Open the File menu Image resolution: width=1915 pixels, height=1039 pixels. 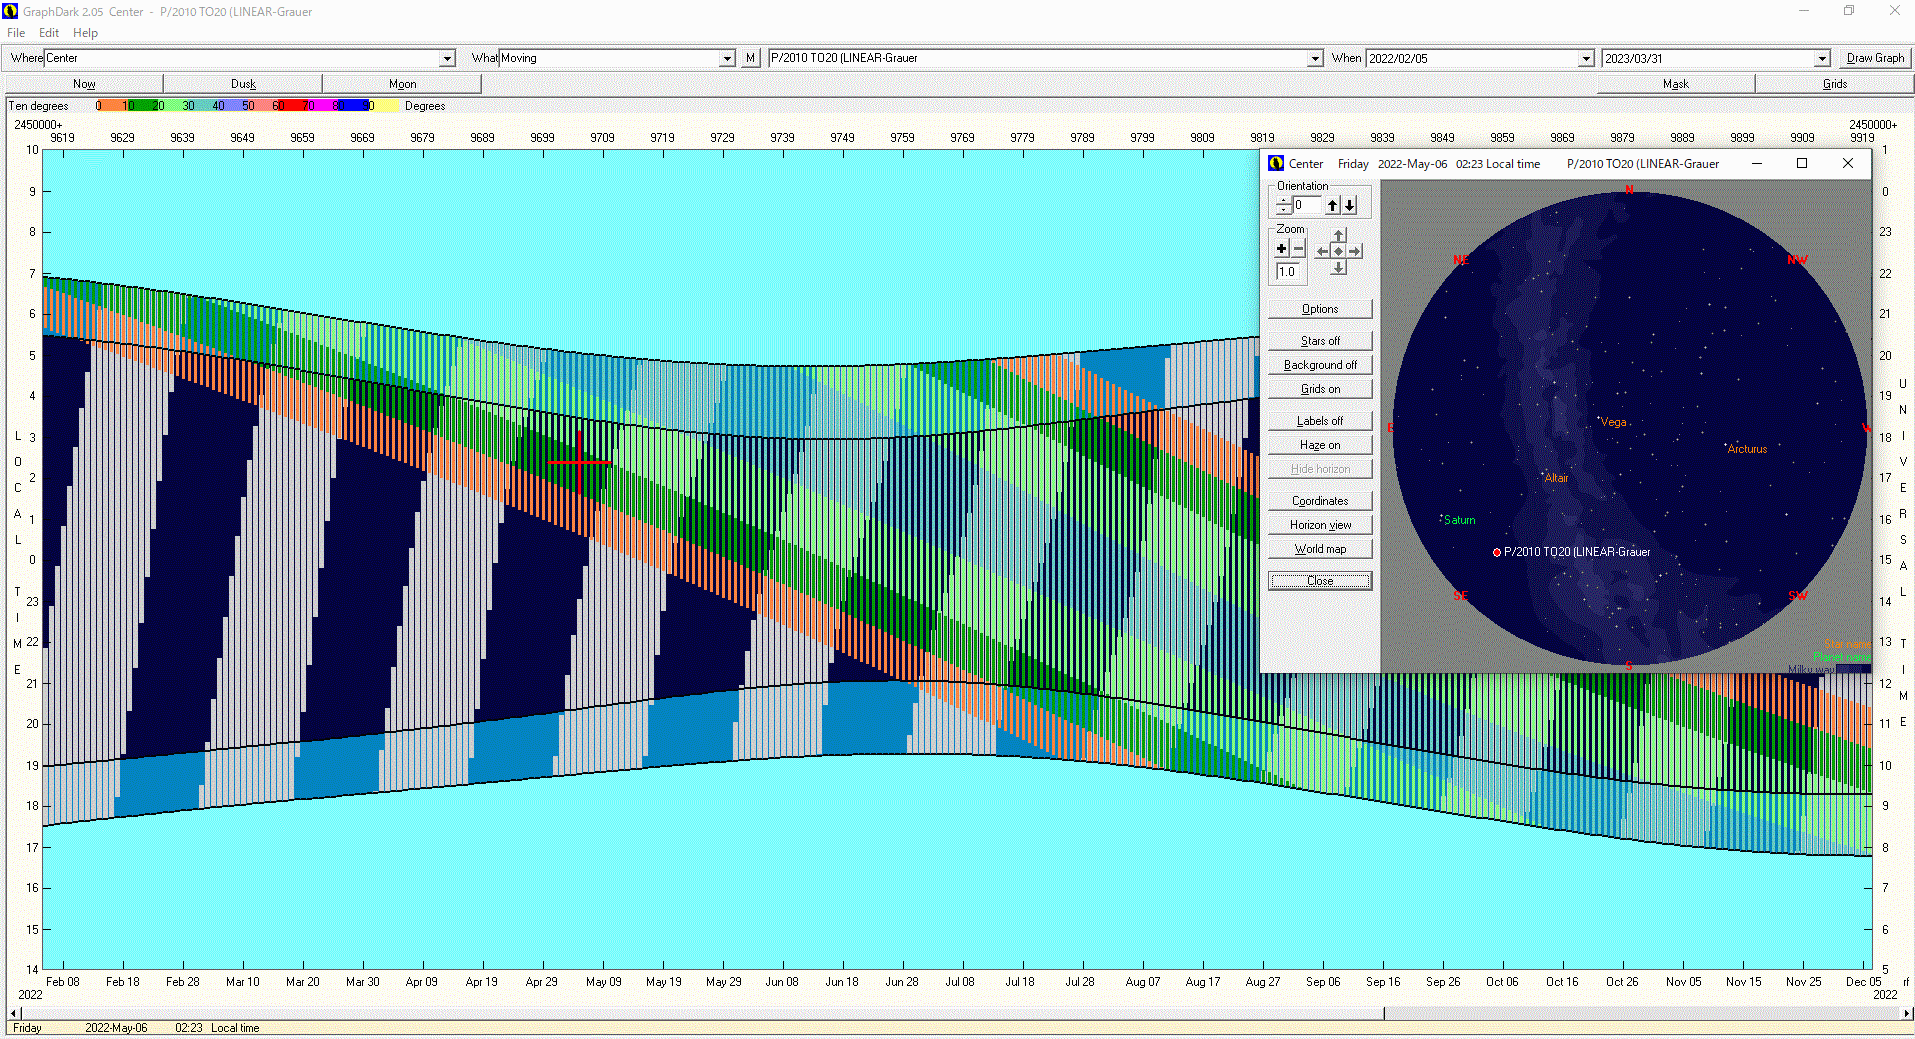(16, 33)
